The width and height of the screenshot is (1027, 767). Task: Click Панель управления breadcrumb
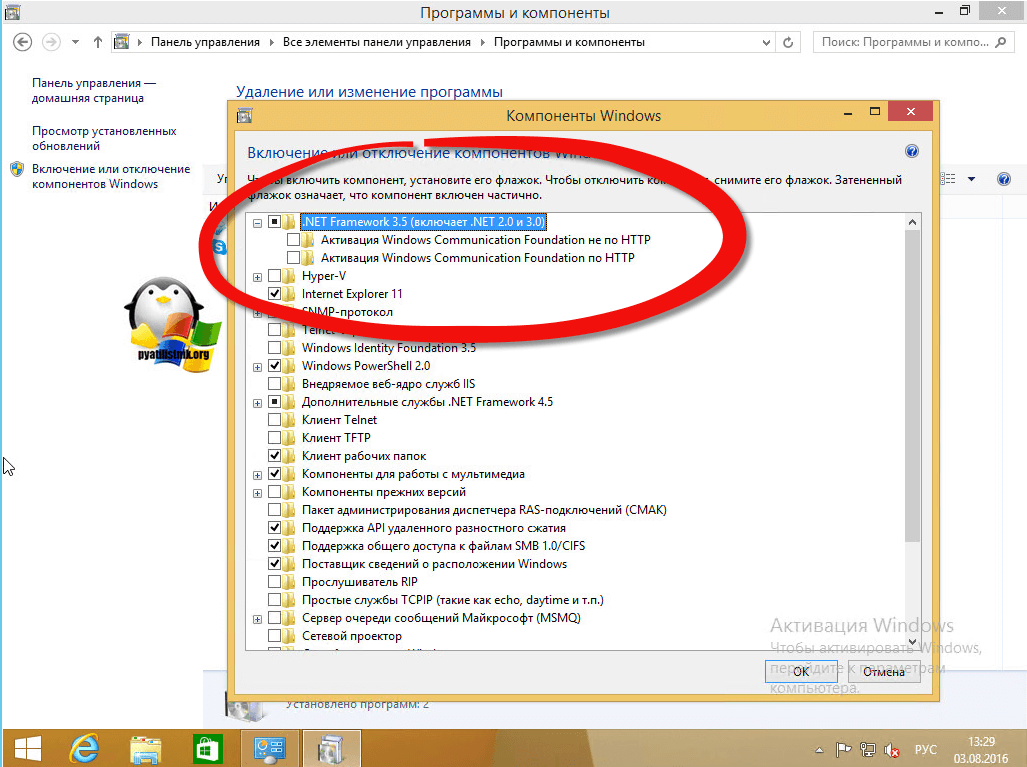click(x=205, y=42)
